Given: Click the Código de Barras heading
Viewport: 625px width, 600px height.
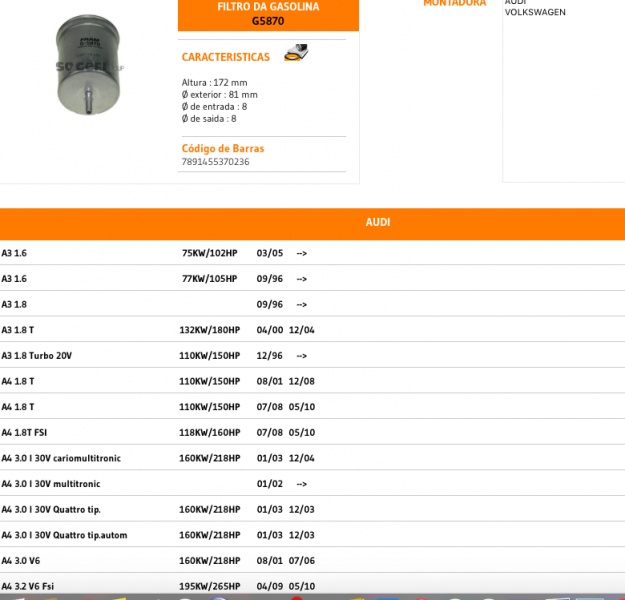Looking at the screenshot, I should [223, 148].
